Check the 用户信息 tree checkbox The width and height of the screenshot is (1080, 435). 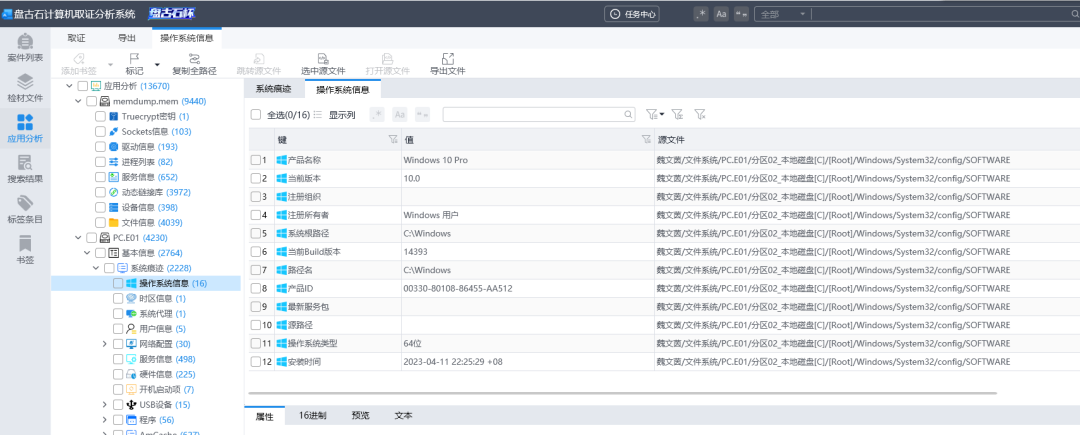click(x=118, y=328)
